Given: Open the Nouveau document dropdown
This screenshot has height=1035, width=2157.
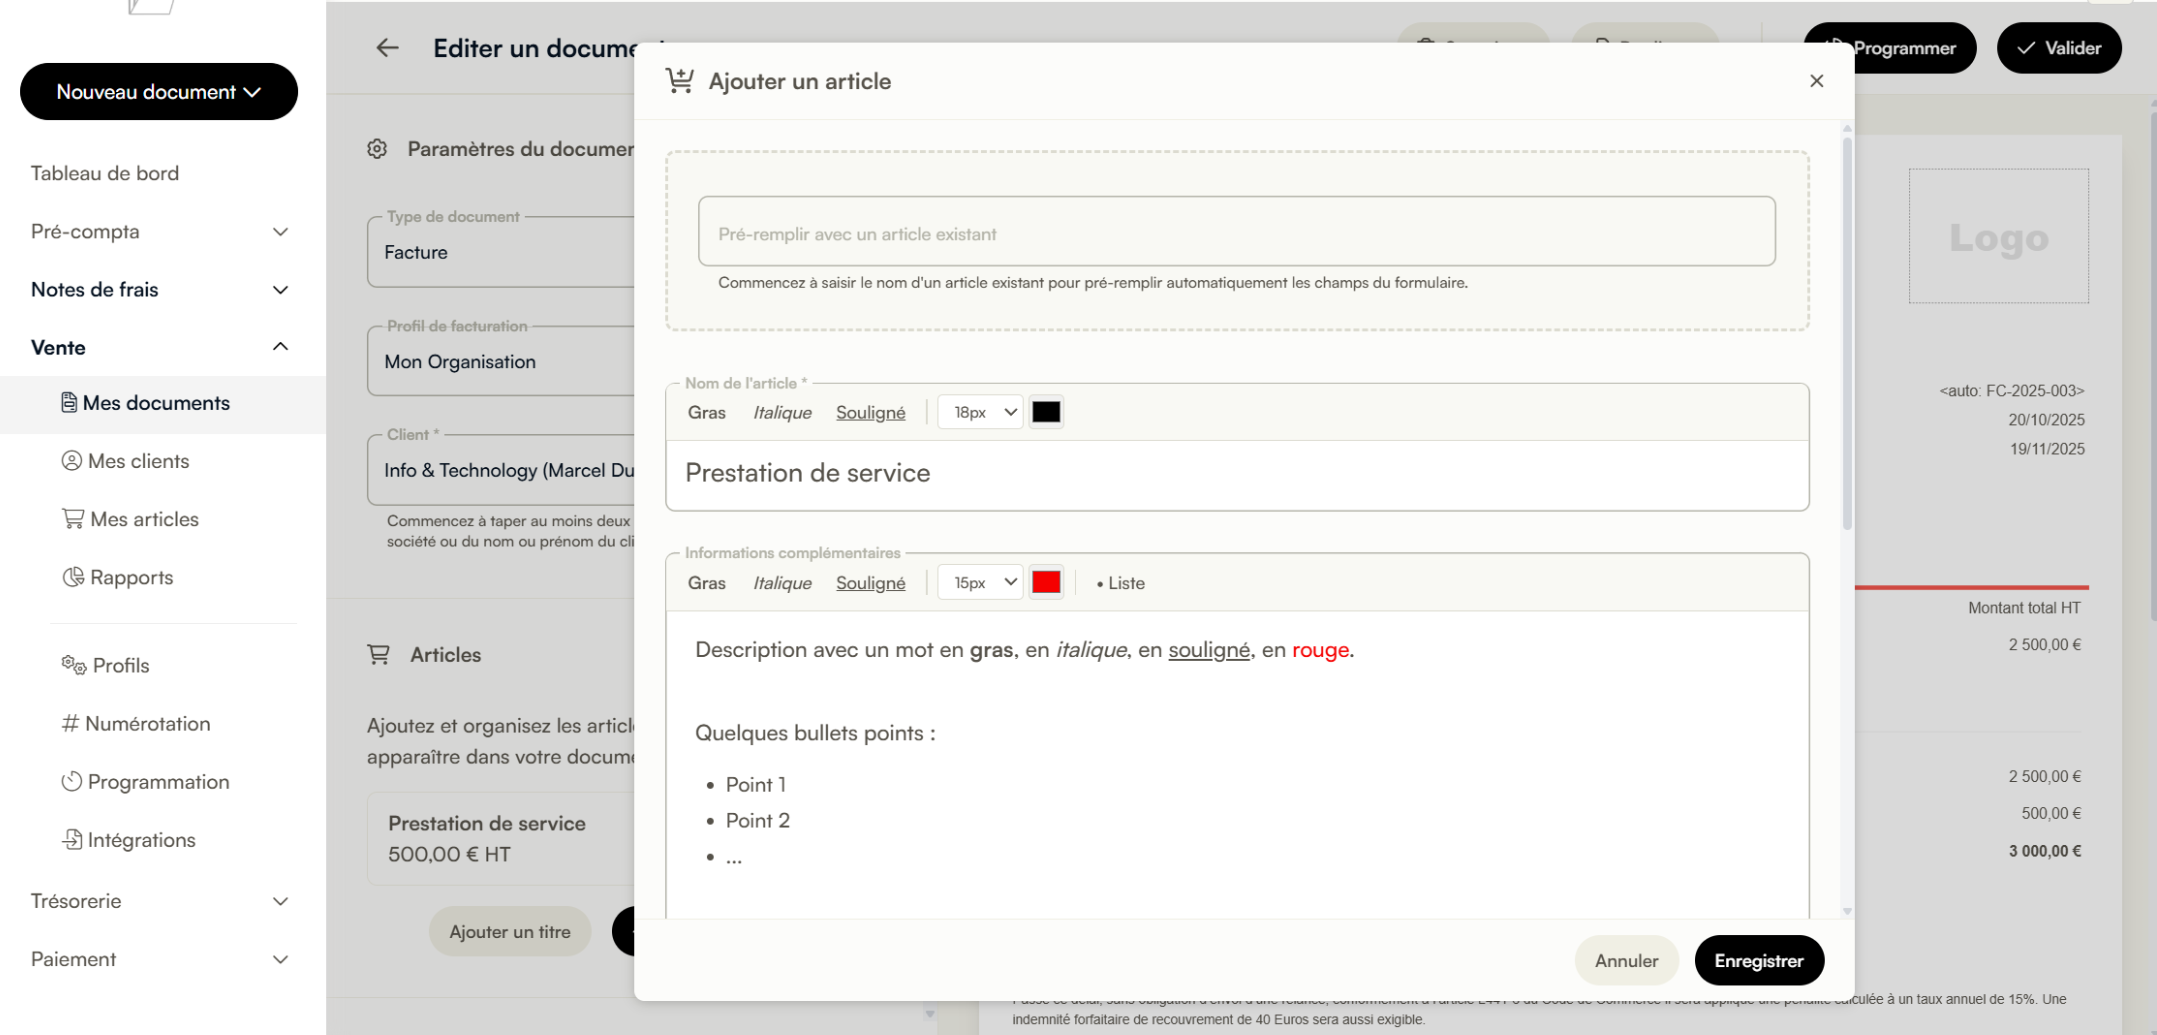Looking at the screenshot, I should point(159,92).
